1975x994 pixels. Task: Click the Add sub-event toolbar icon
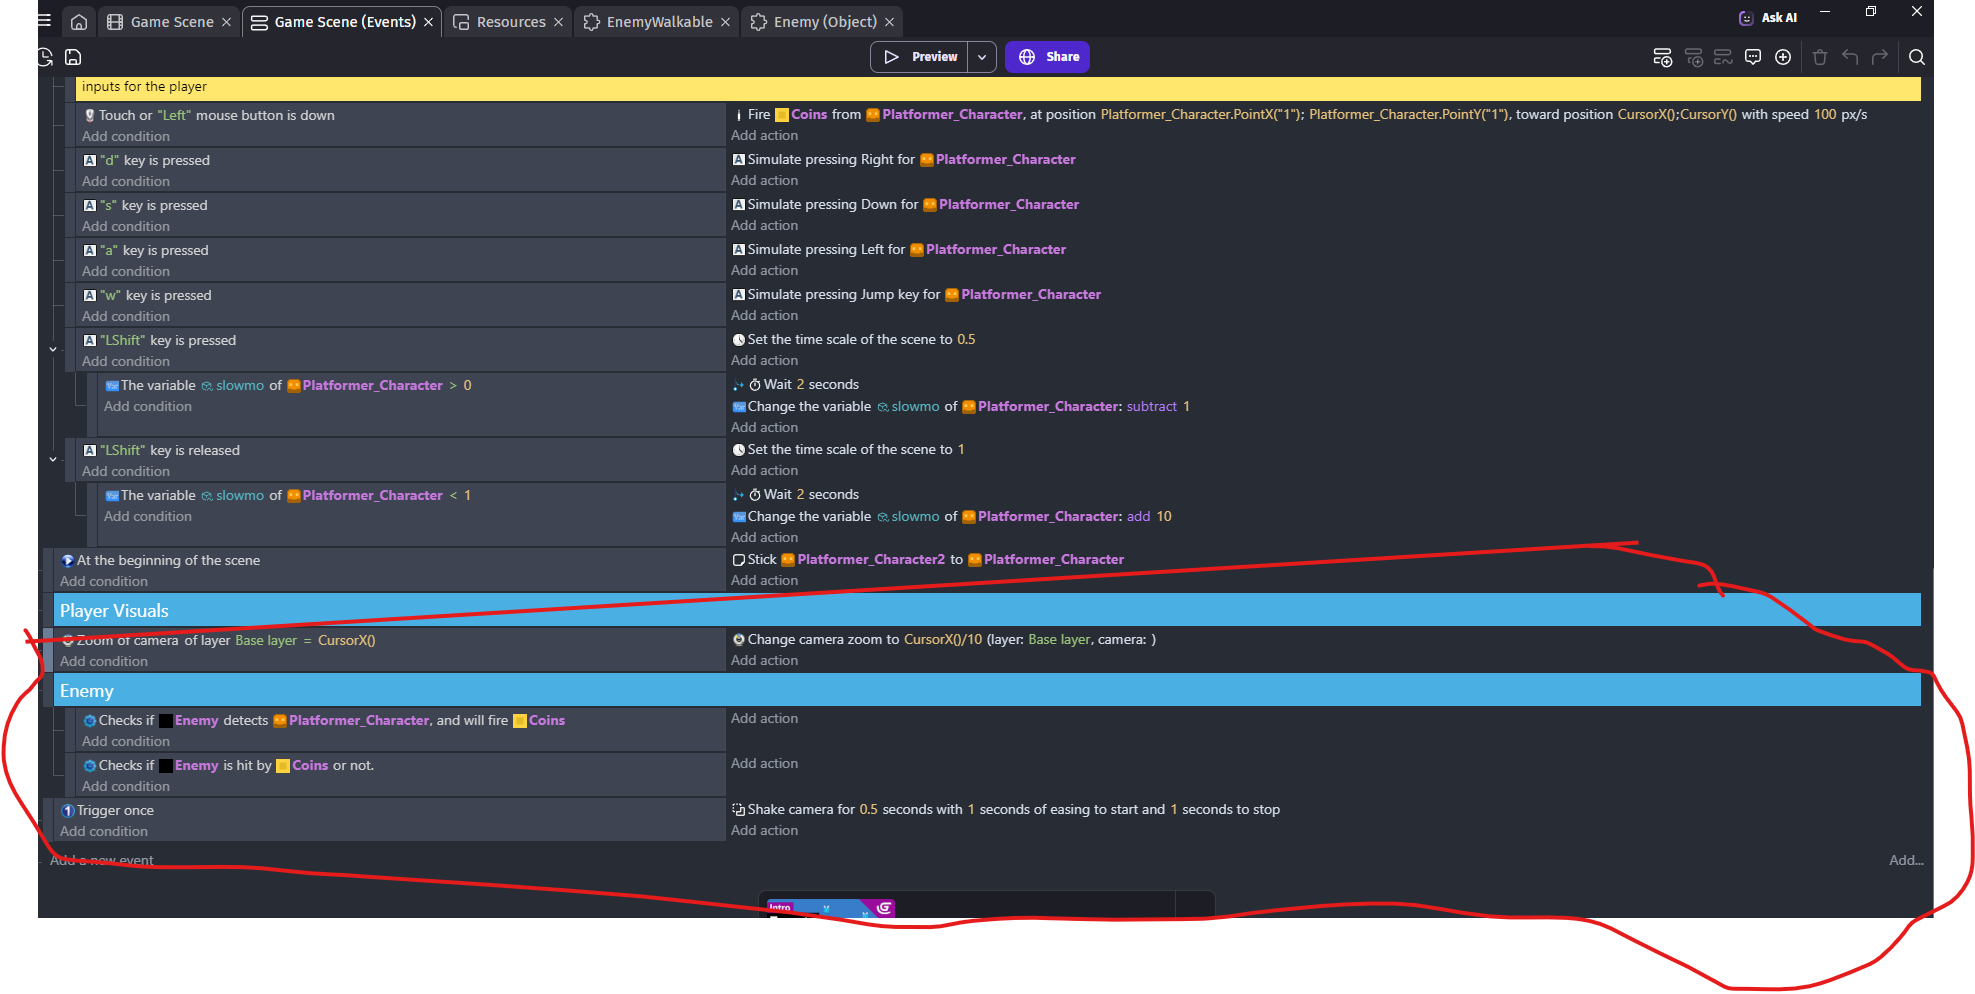[x=1694, y=57]
